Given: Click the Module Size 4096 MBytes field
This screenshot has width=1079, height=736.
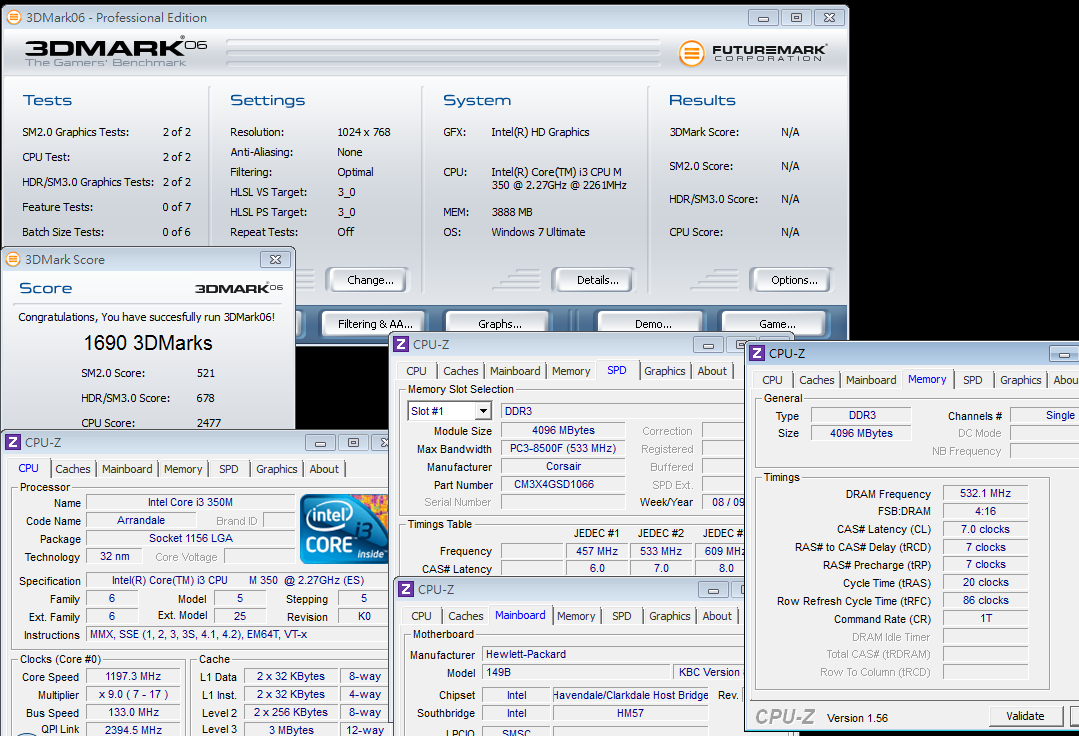Looking at the screenshot, I should 563,431.
